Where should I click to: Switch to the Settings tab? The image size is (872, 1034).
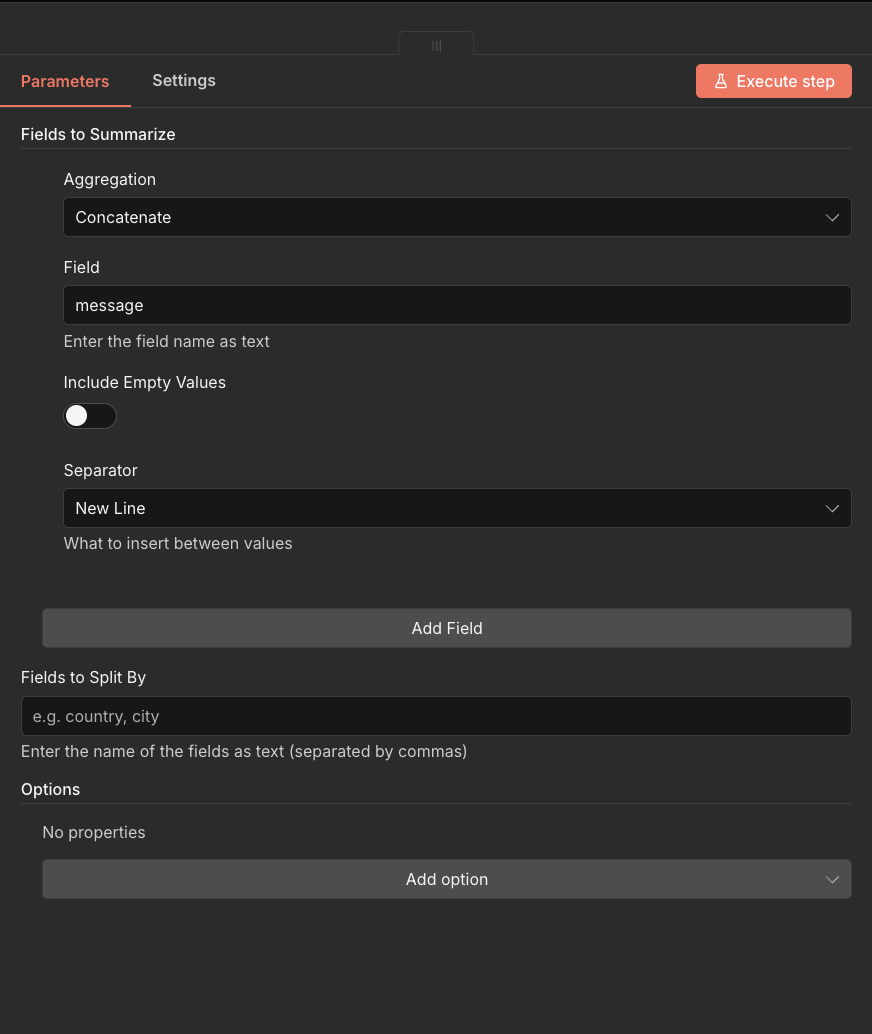184,81
